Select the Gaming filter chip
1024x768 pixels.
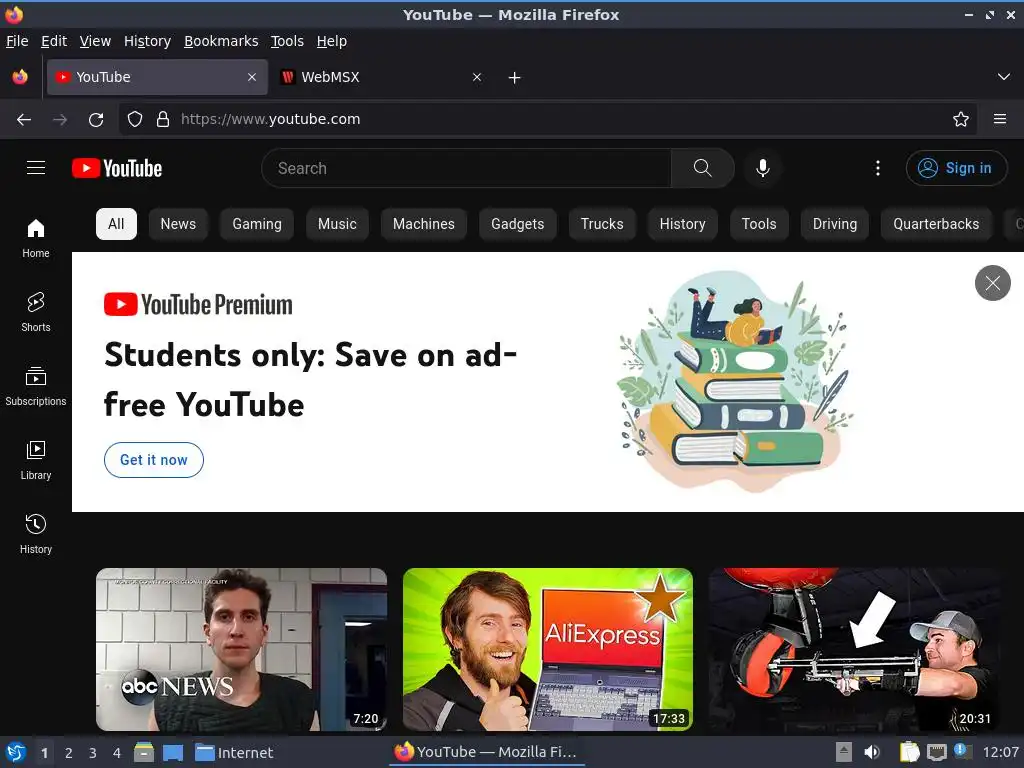coord(257,224)
